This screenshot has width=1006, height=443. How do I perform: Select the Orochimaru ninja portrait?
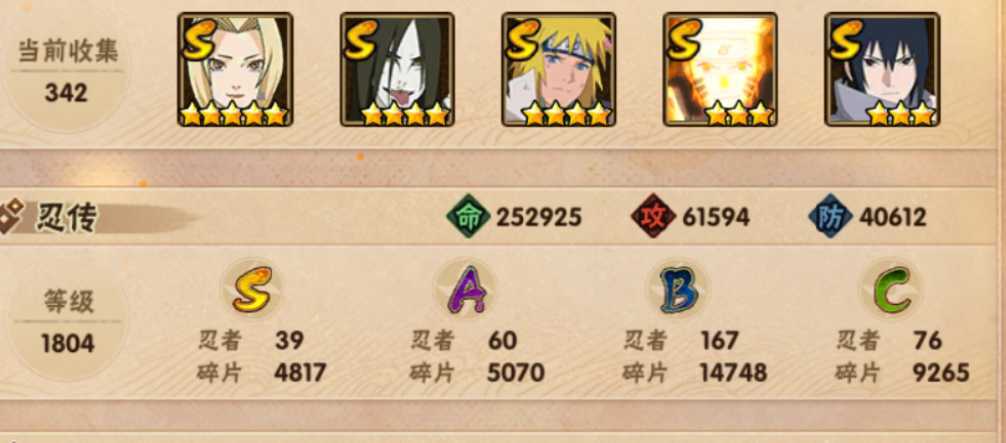pos(397,69)
